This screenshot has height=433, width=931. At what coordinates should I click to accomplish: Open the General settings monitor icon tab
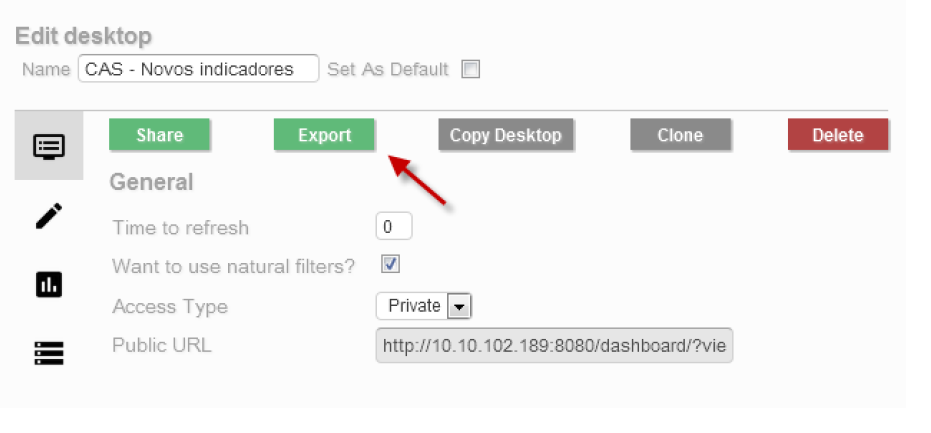(x=48, y=147)
